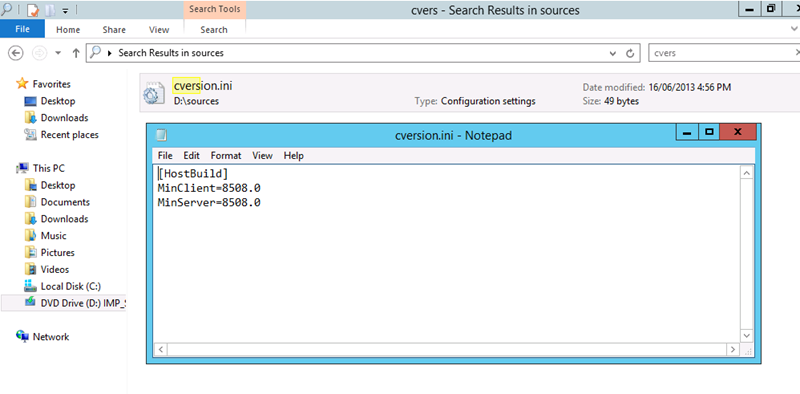Go up one folder level arrow

(76, 53)
